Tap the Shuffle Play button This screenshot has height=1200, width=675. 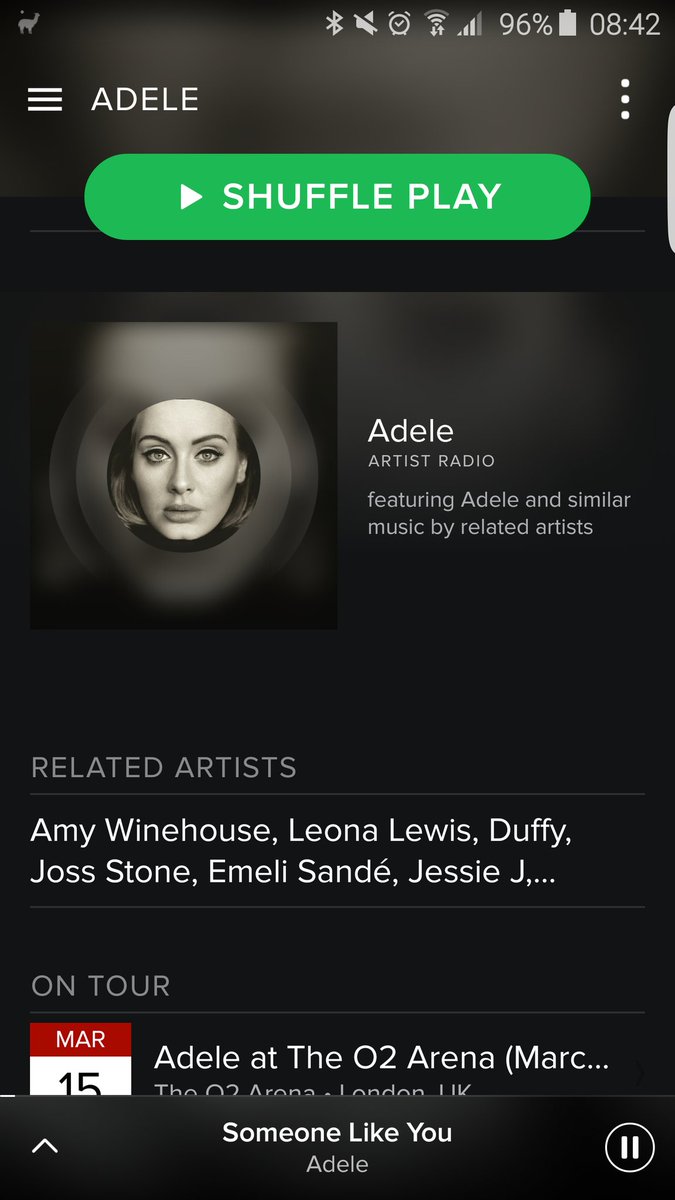coord(337,197)
